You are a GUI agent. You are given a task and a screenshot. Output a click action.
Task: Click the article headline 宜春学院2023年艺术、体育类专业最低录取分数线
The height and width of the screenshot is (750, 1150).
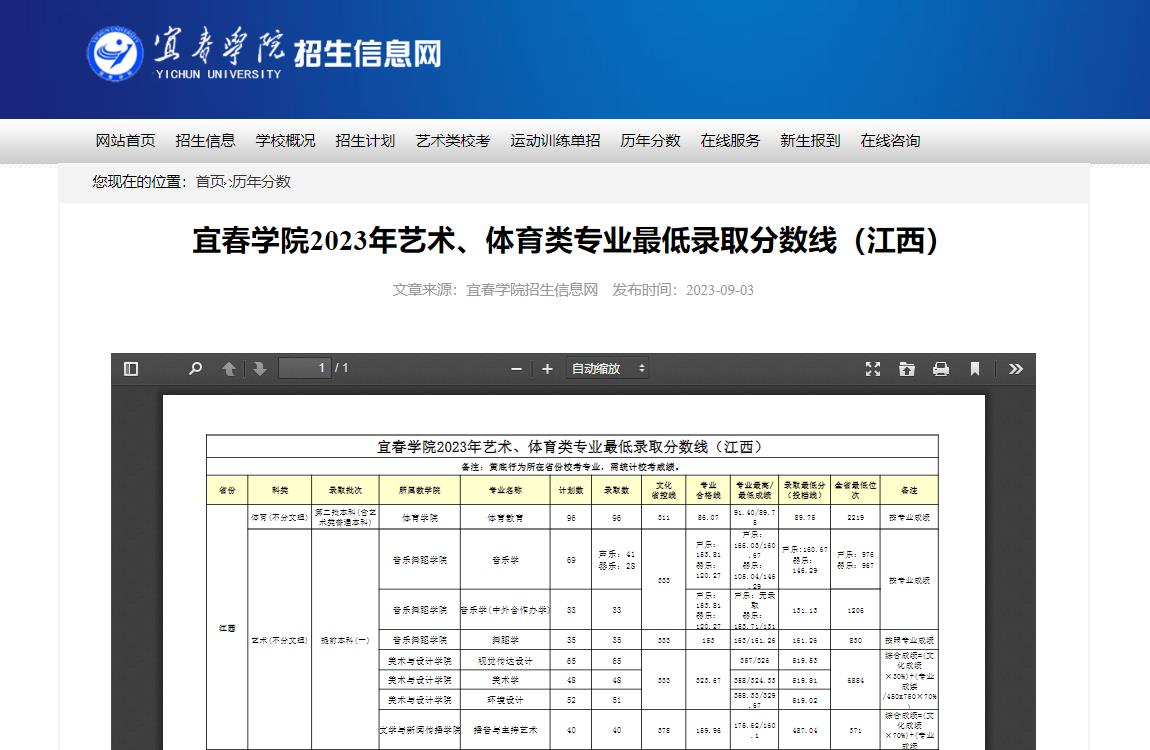[565, 241]
